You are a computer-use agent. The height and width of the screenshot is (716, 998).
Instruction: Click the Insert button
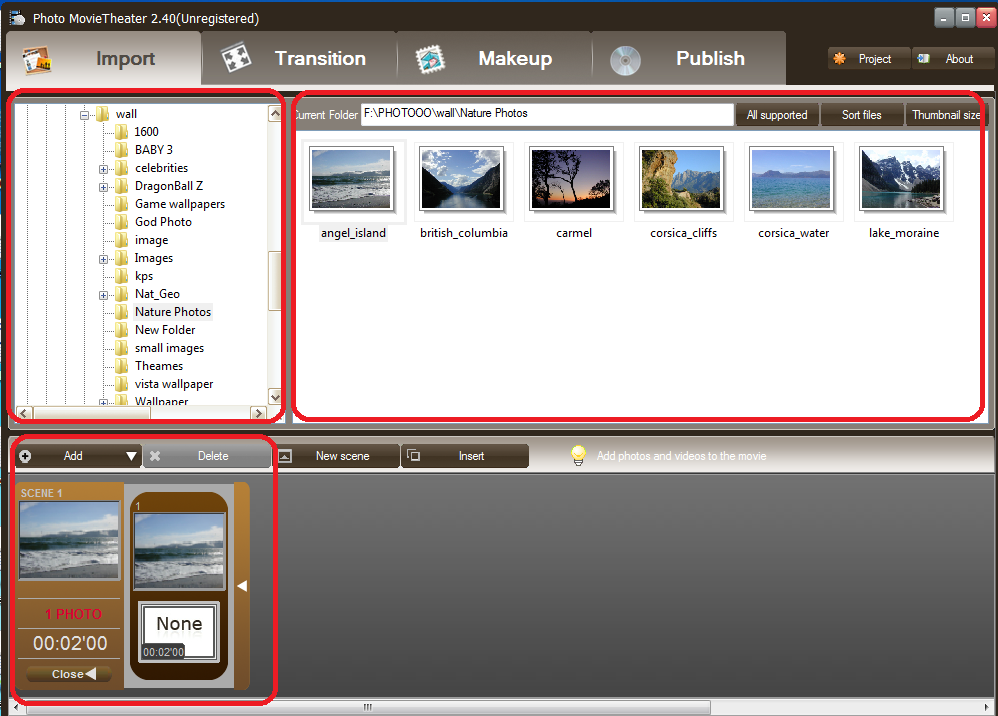coord(465,456)
